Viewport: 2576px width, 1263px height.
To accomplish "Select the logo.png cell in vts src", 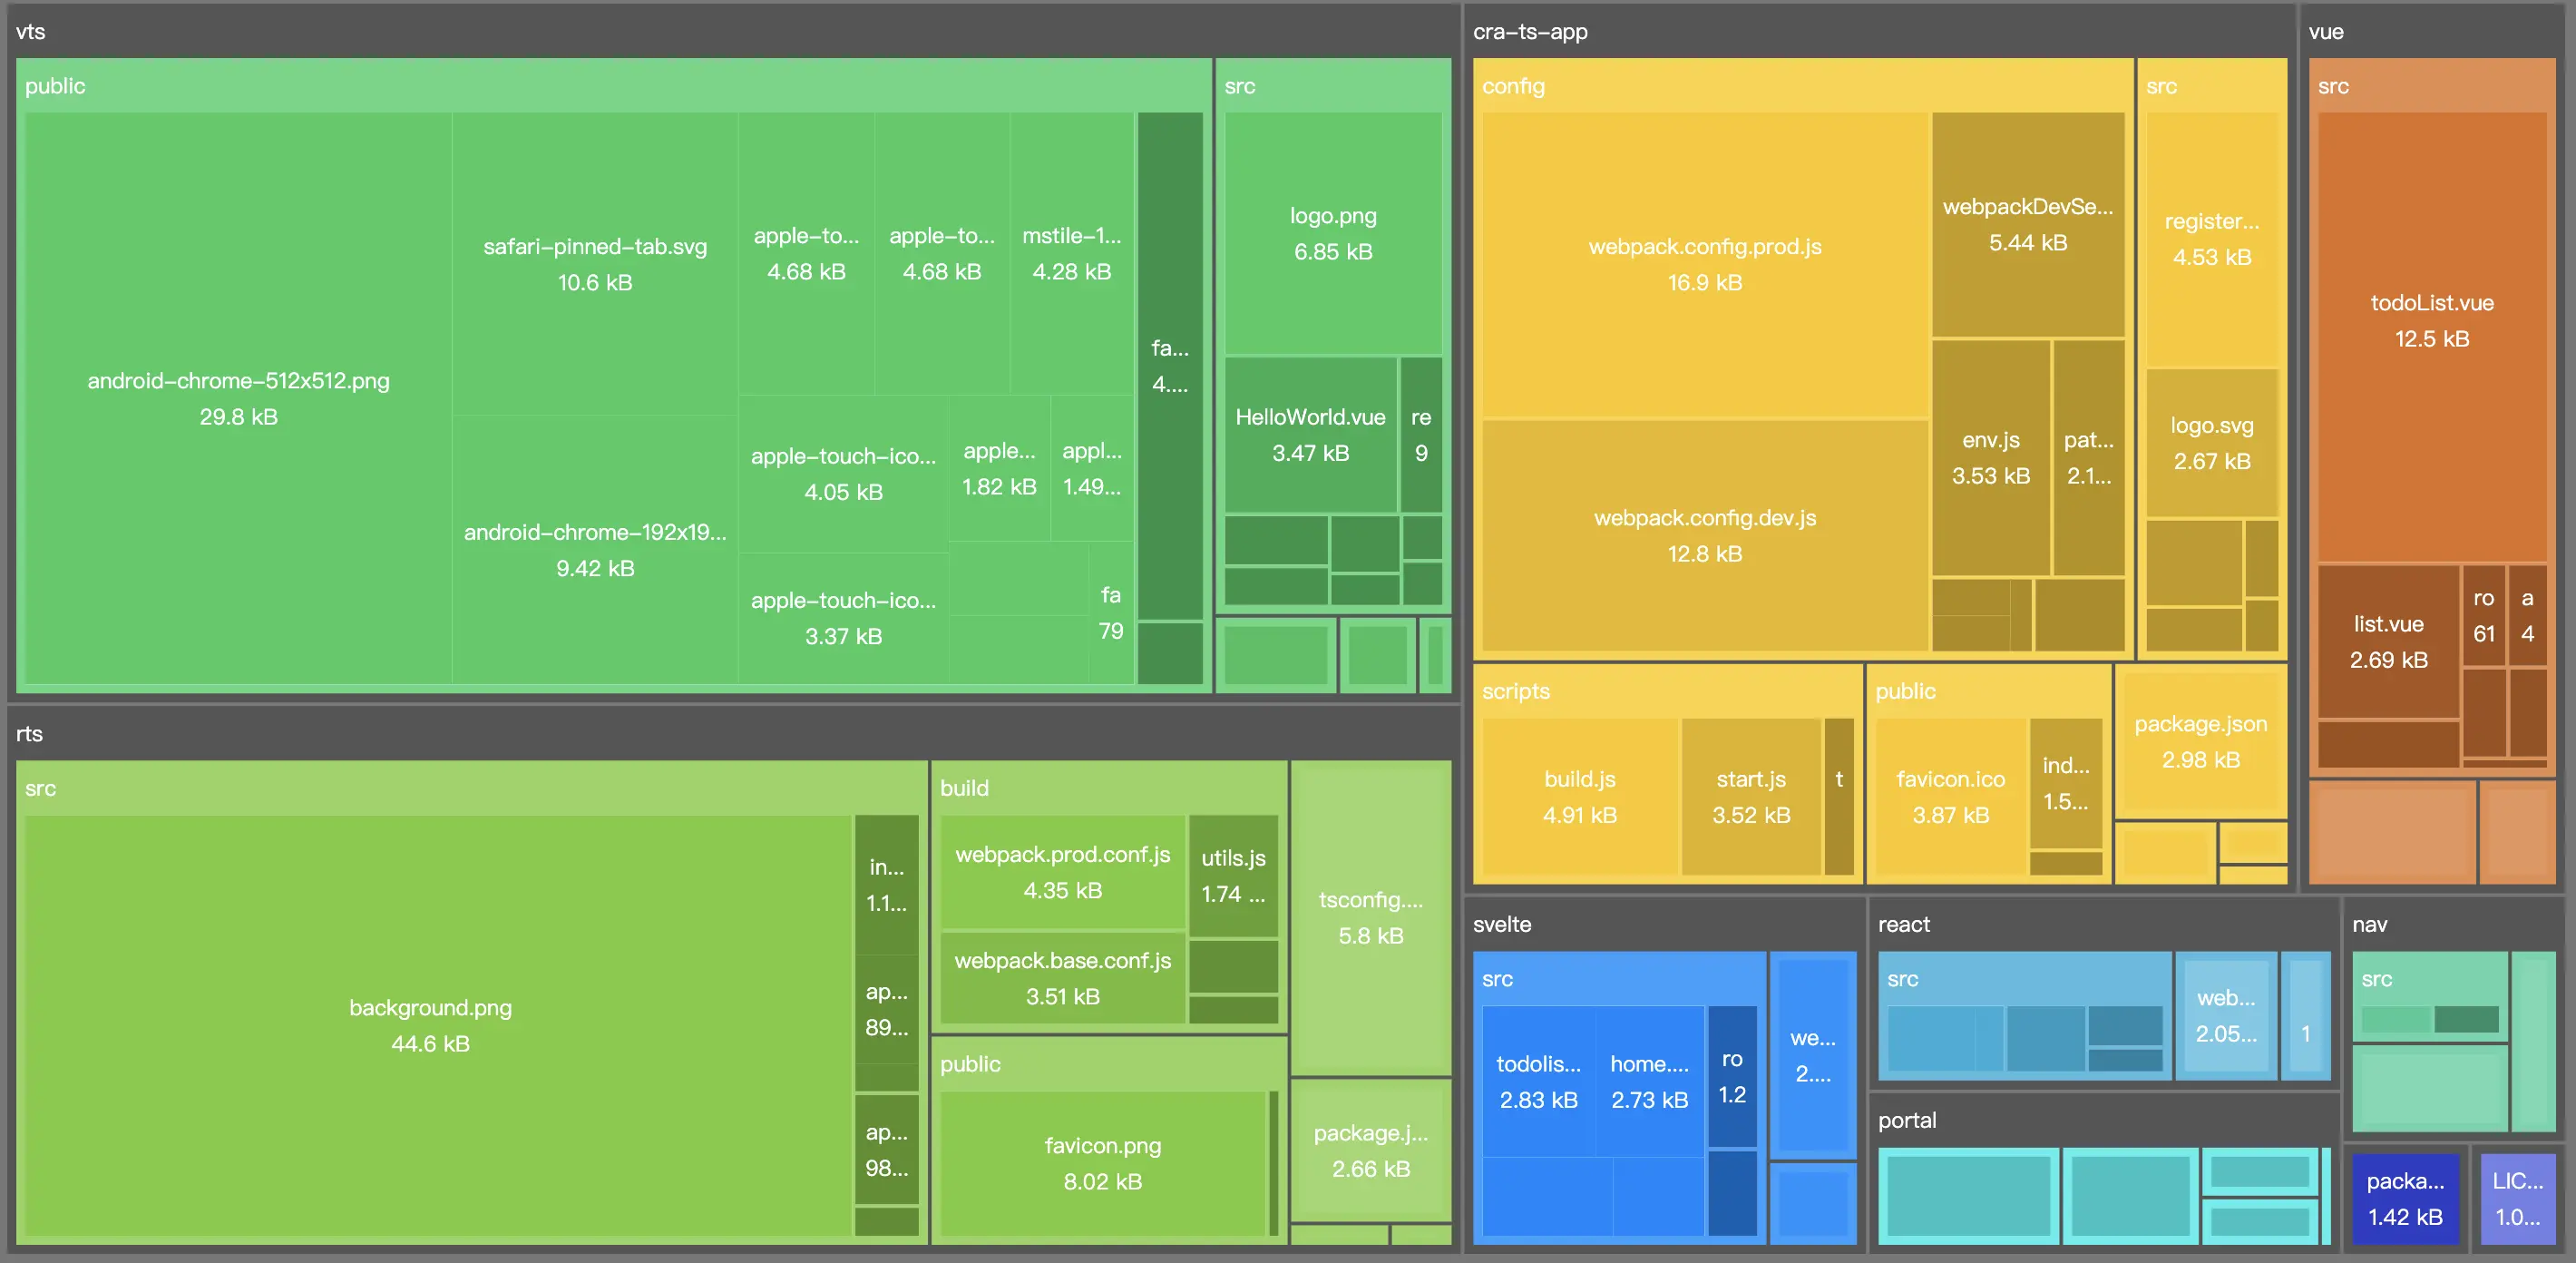I will point(1332,233).
